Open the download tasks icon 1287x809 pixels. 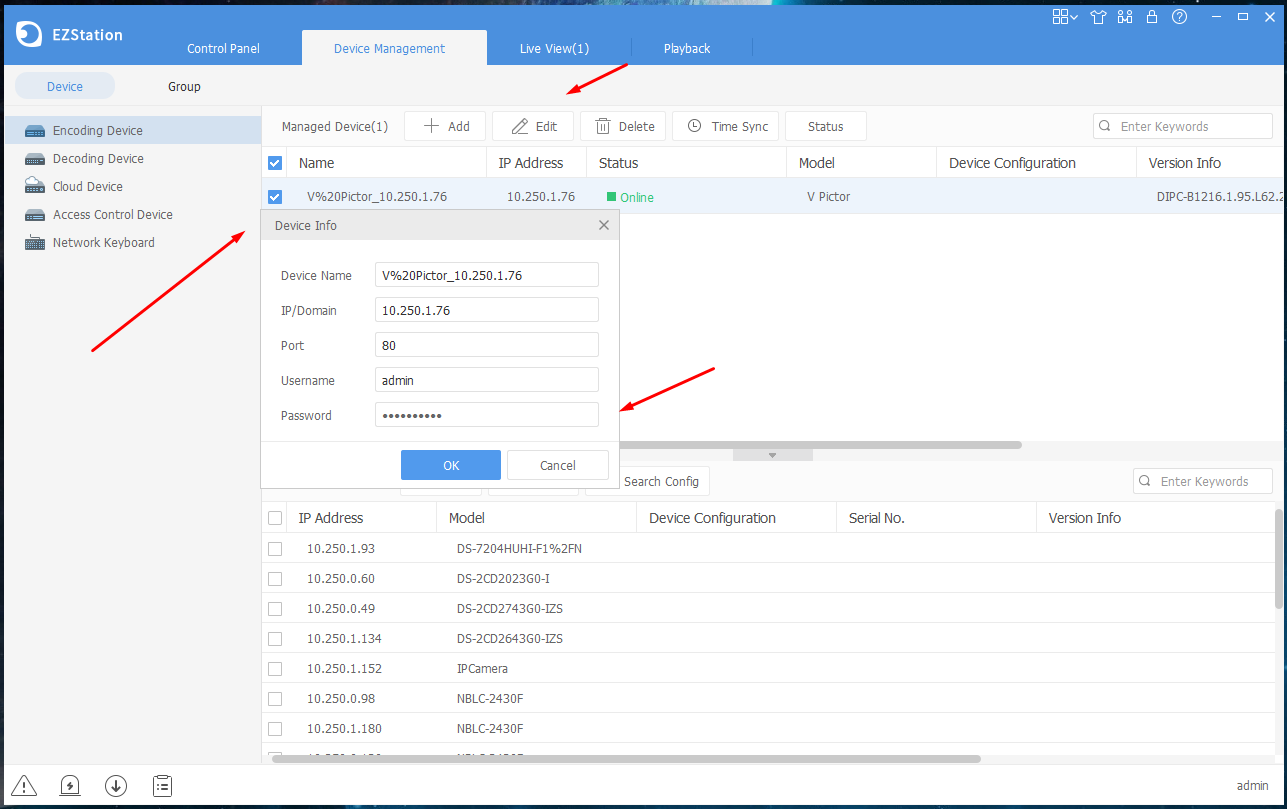click(x=116, y=786)
